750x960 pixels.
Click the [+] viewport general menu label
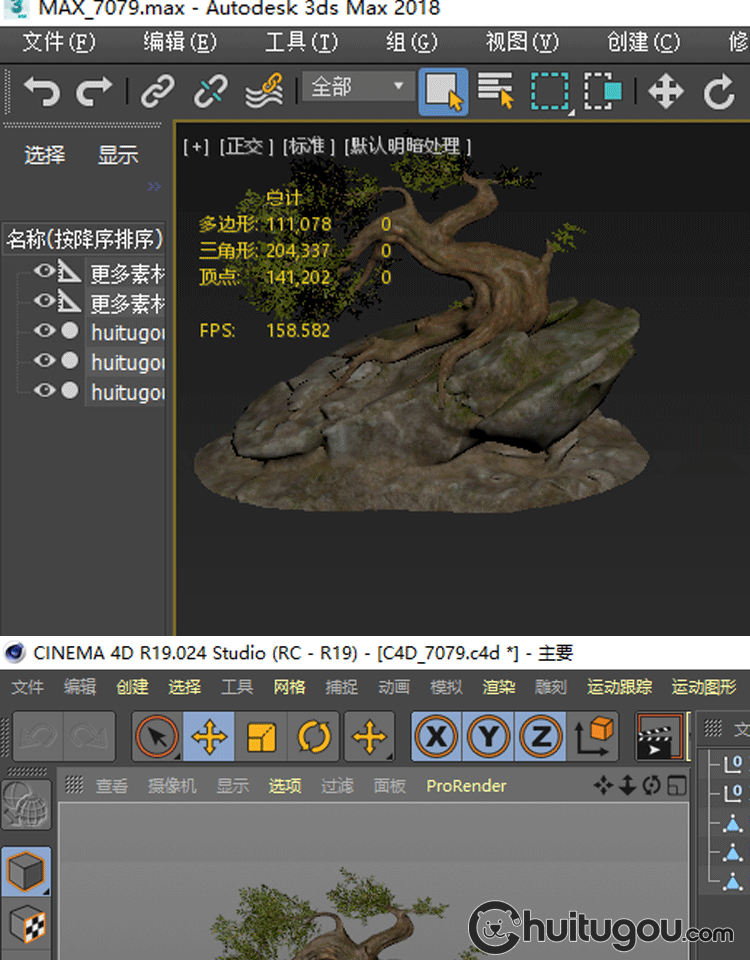(x=196, y=147)
